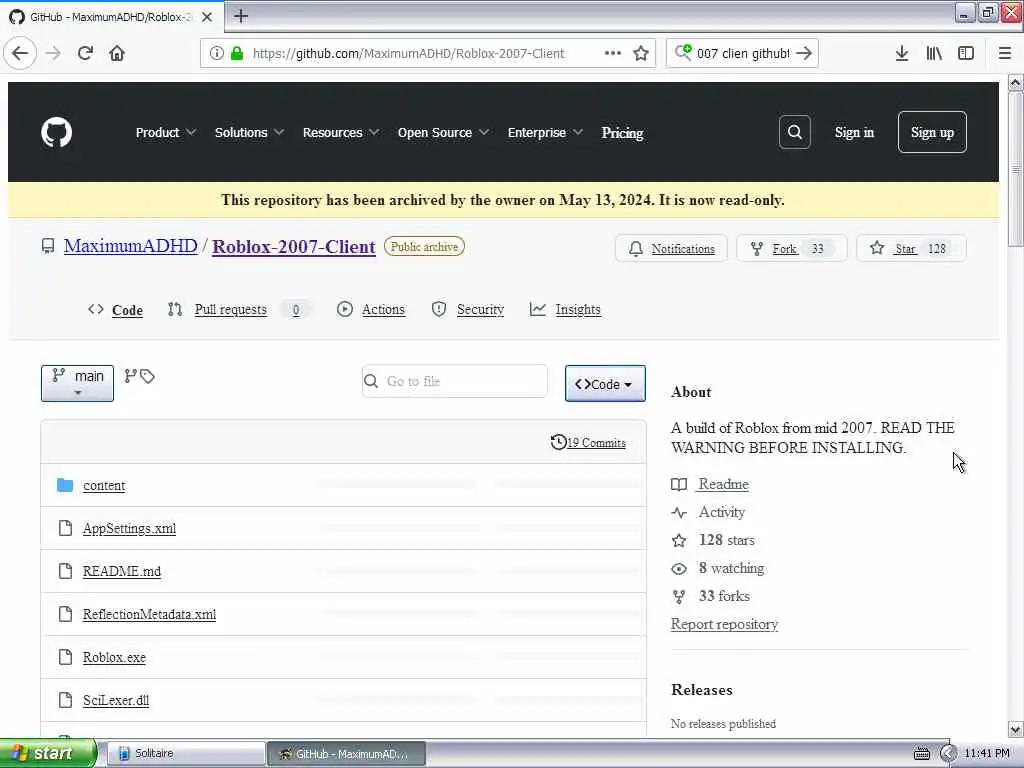Click the search engine magnifier icon
The height and width of the screenshot is (768, 1024).
coord(683,52)
